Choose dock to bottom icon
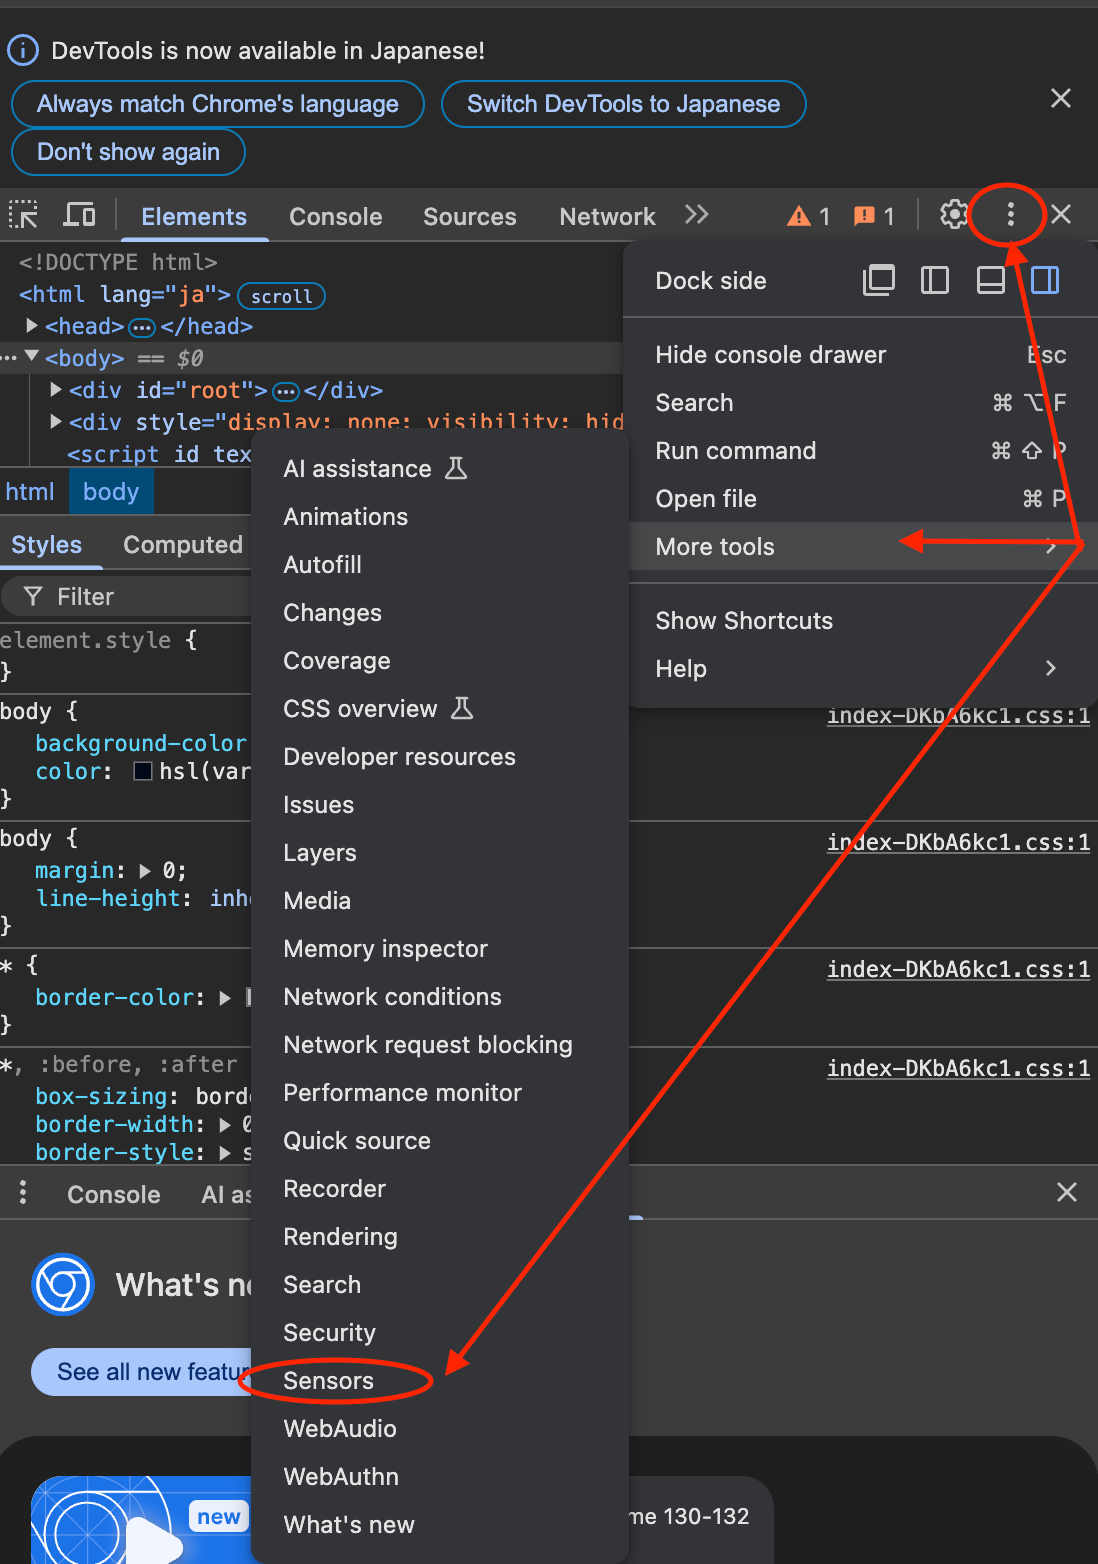The image size is (1098, 1564). (x=990, y=281)
